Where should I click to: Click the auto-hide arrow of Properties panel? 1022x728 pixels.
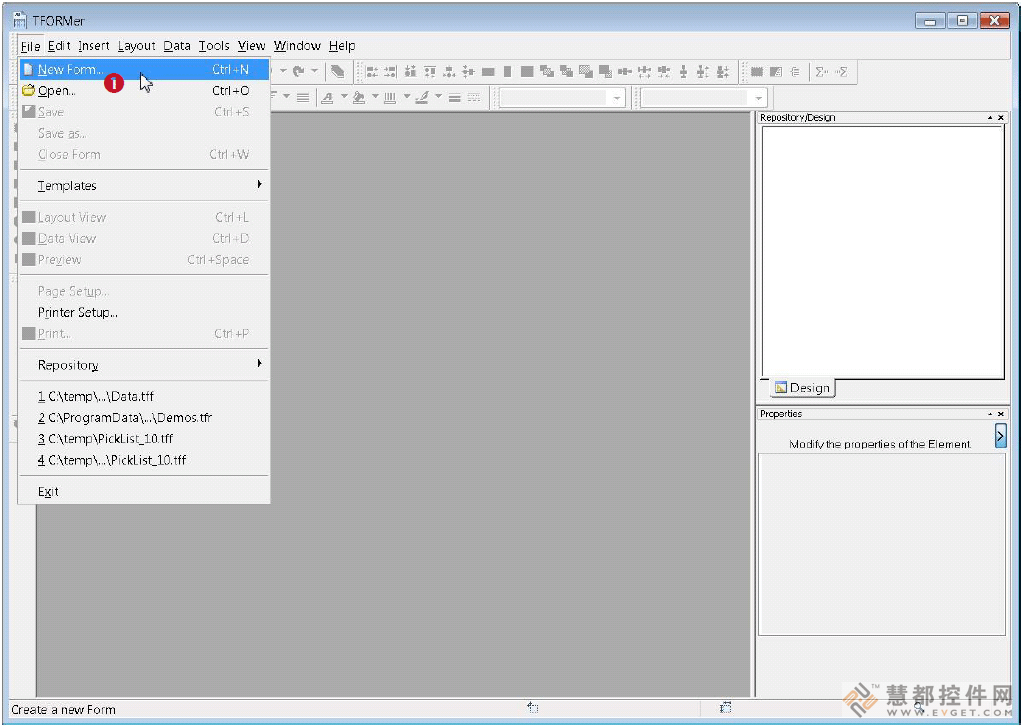point(990,414)
